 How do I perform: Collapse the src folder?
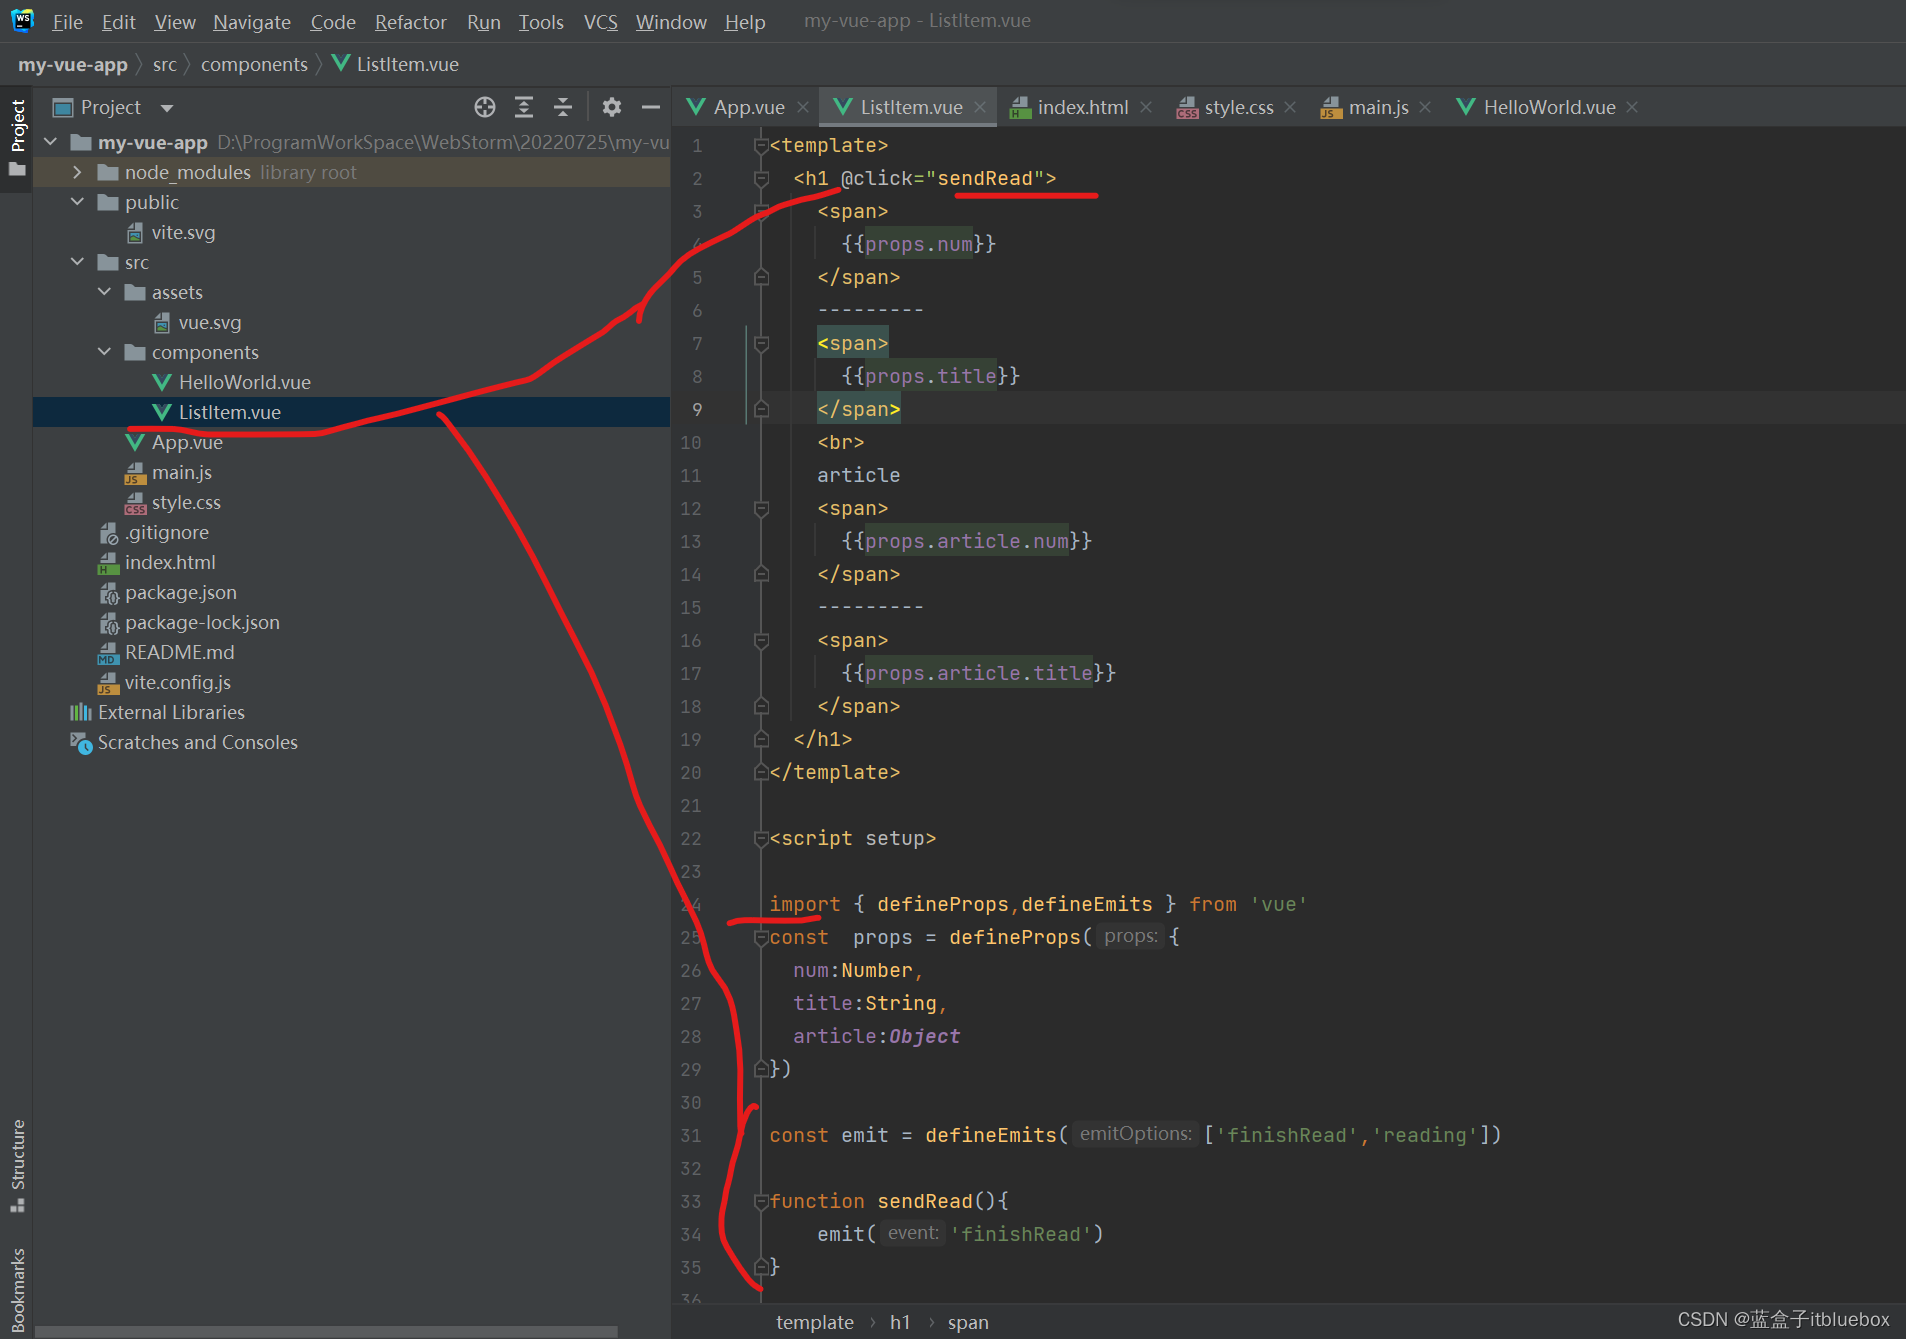click(x=78, y=262)
